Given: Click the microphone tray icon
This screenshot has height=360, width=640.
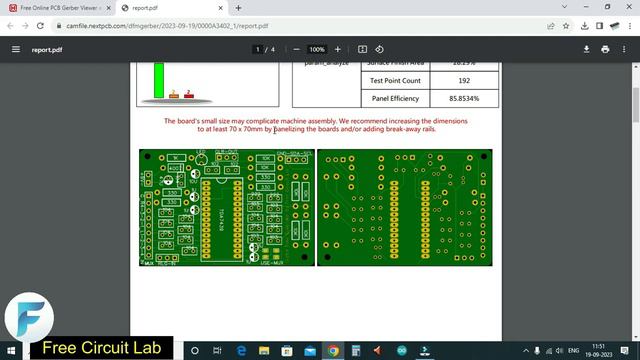Looking at the screenshot, I should click(x=537, y=351).
